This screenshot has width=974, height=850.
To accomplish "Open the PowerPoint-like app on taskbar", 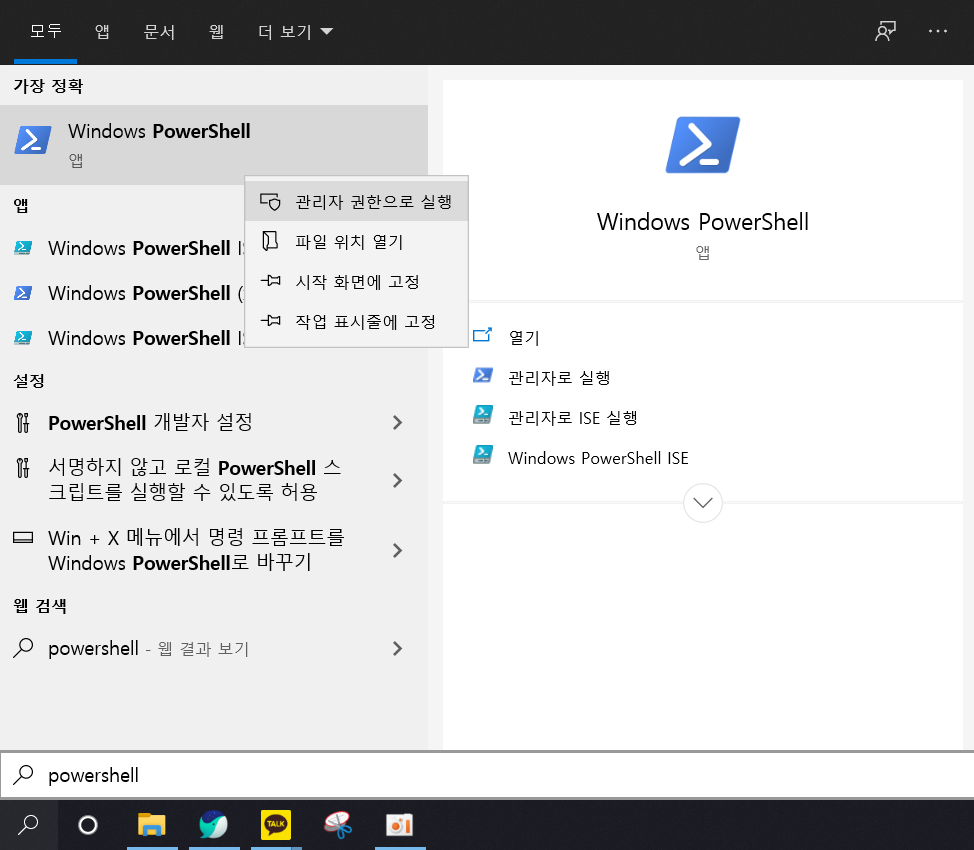I will [x=399, y=825].
